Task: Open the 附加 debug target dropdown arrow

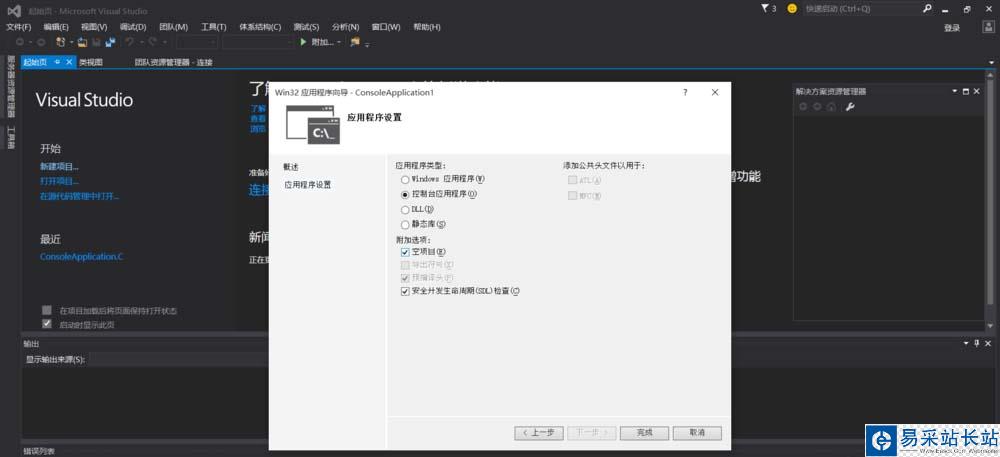Action: 339,42
